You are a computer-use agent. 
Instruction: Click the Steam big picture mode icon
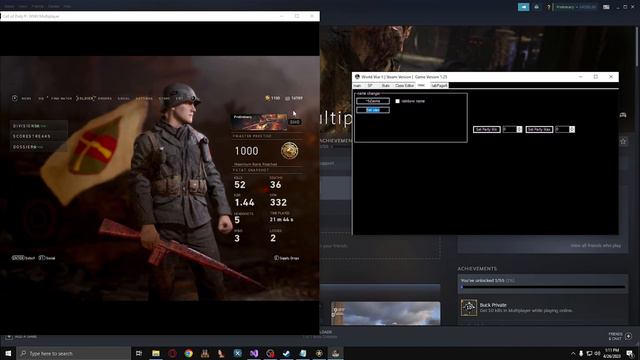[607, 7]
